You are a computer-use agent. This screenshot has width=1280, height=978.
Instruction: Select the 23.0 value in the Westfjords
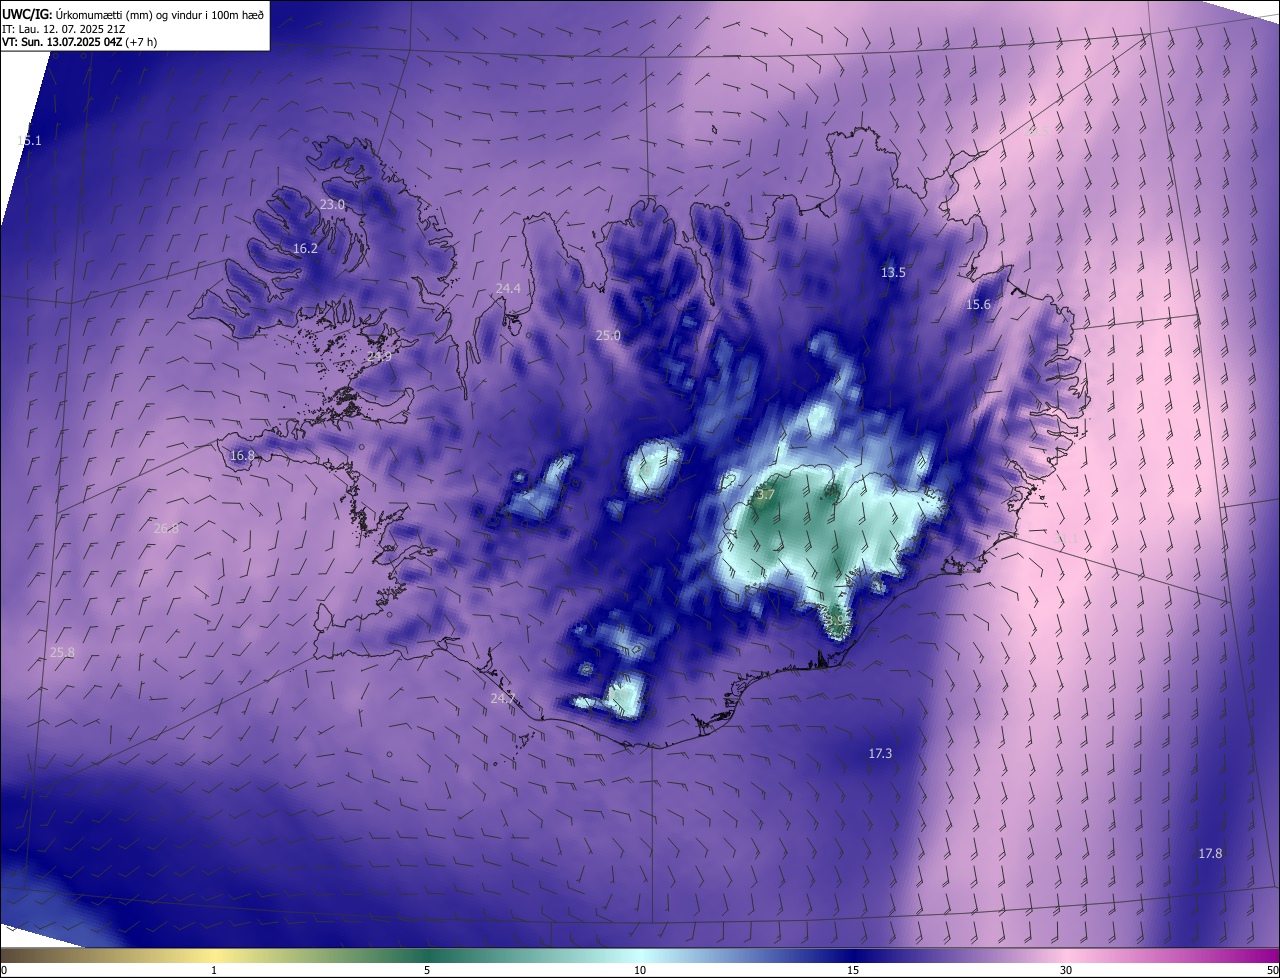tap(332, 204)
